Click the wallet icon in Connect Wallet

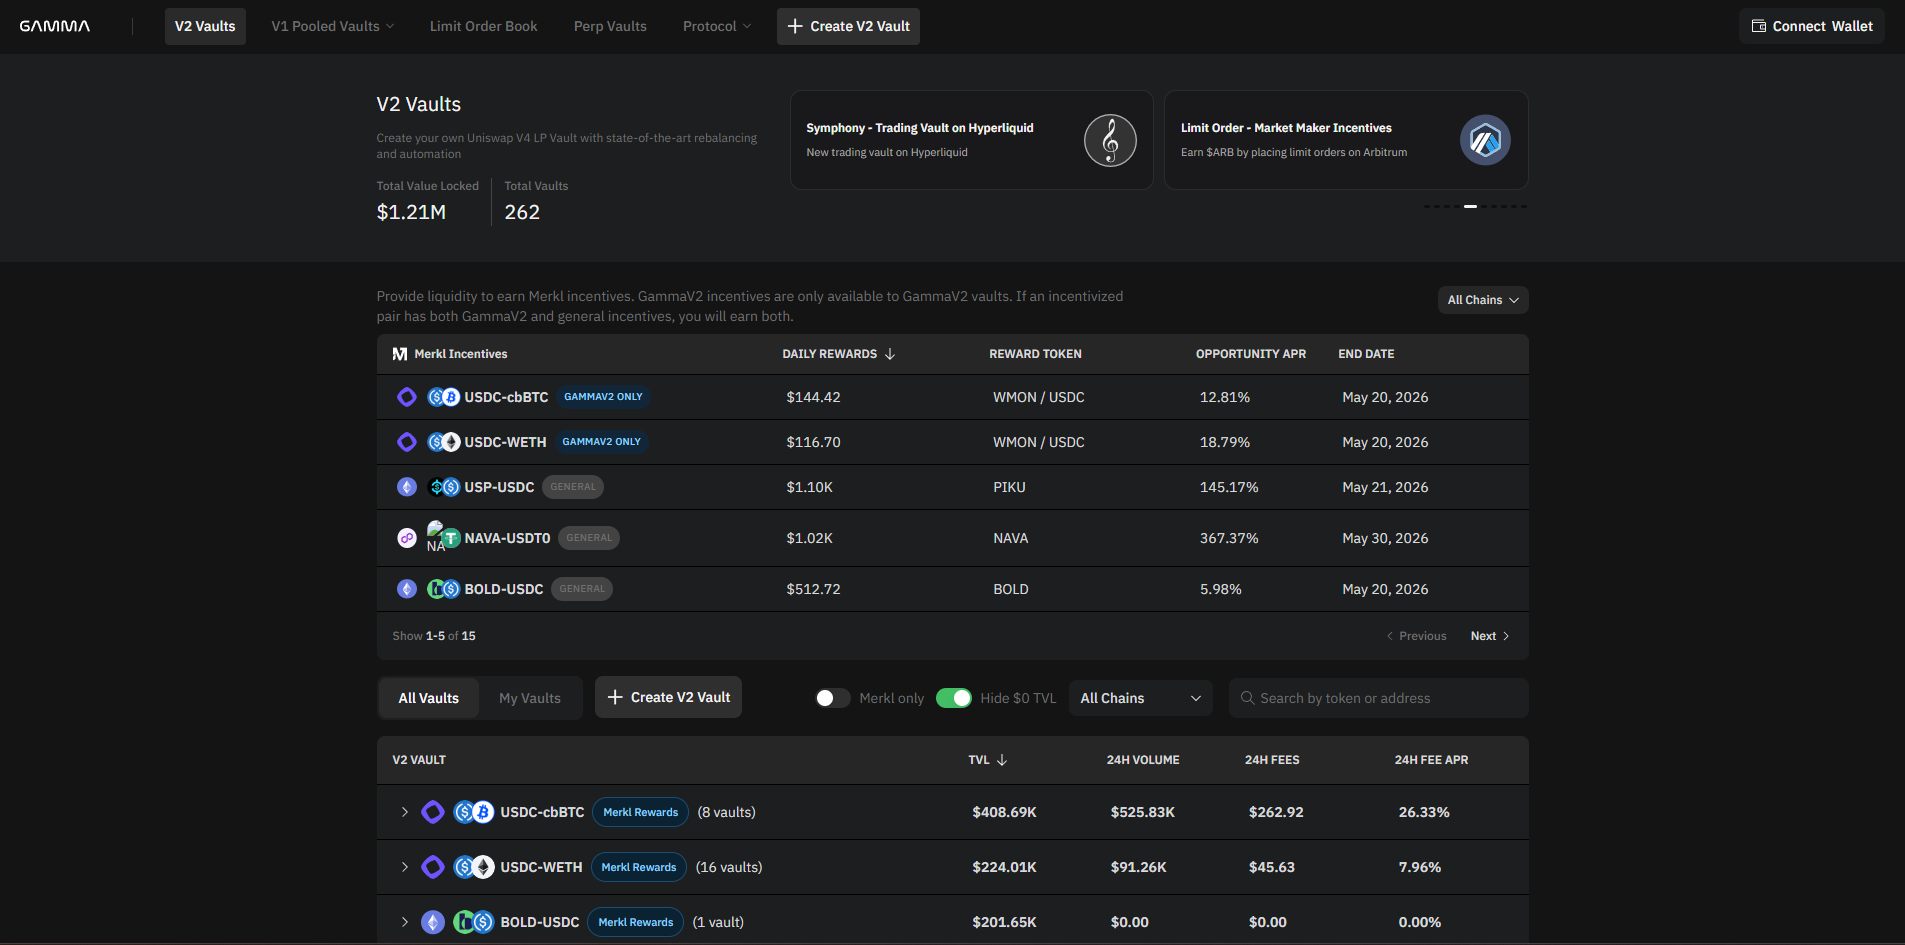(x=1759, y=26)
